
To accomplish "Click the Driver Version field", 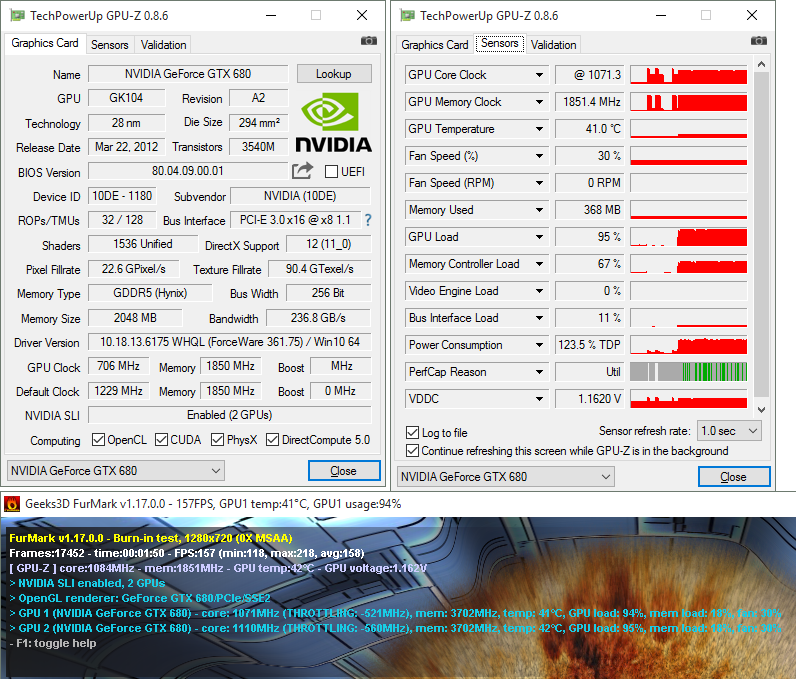I will click(x=229, y=342).
